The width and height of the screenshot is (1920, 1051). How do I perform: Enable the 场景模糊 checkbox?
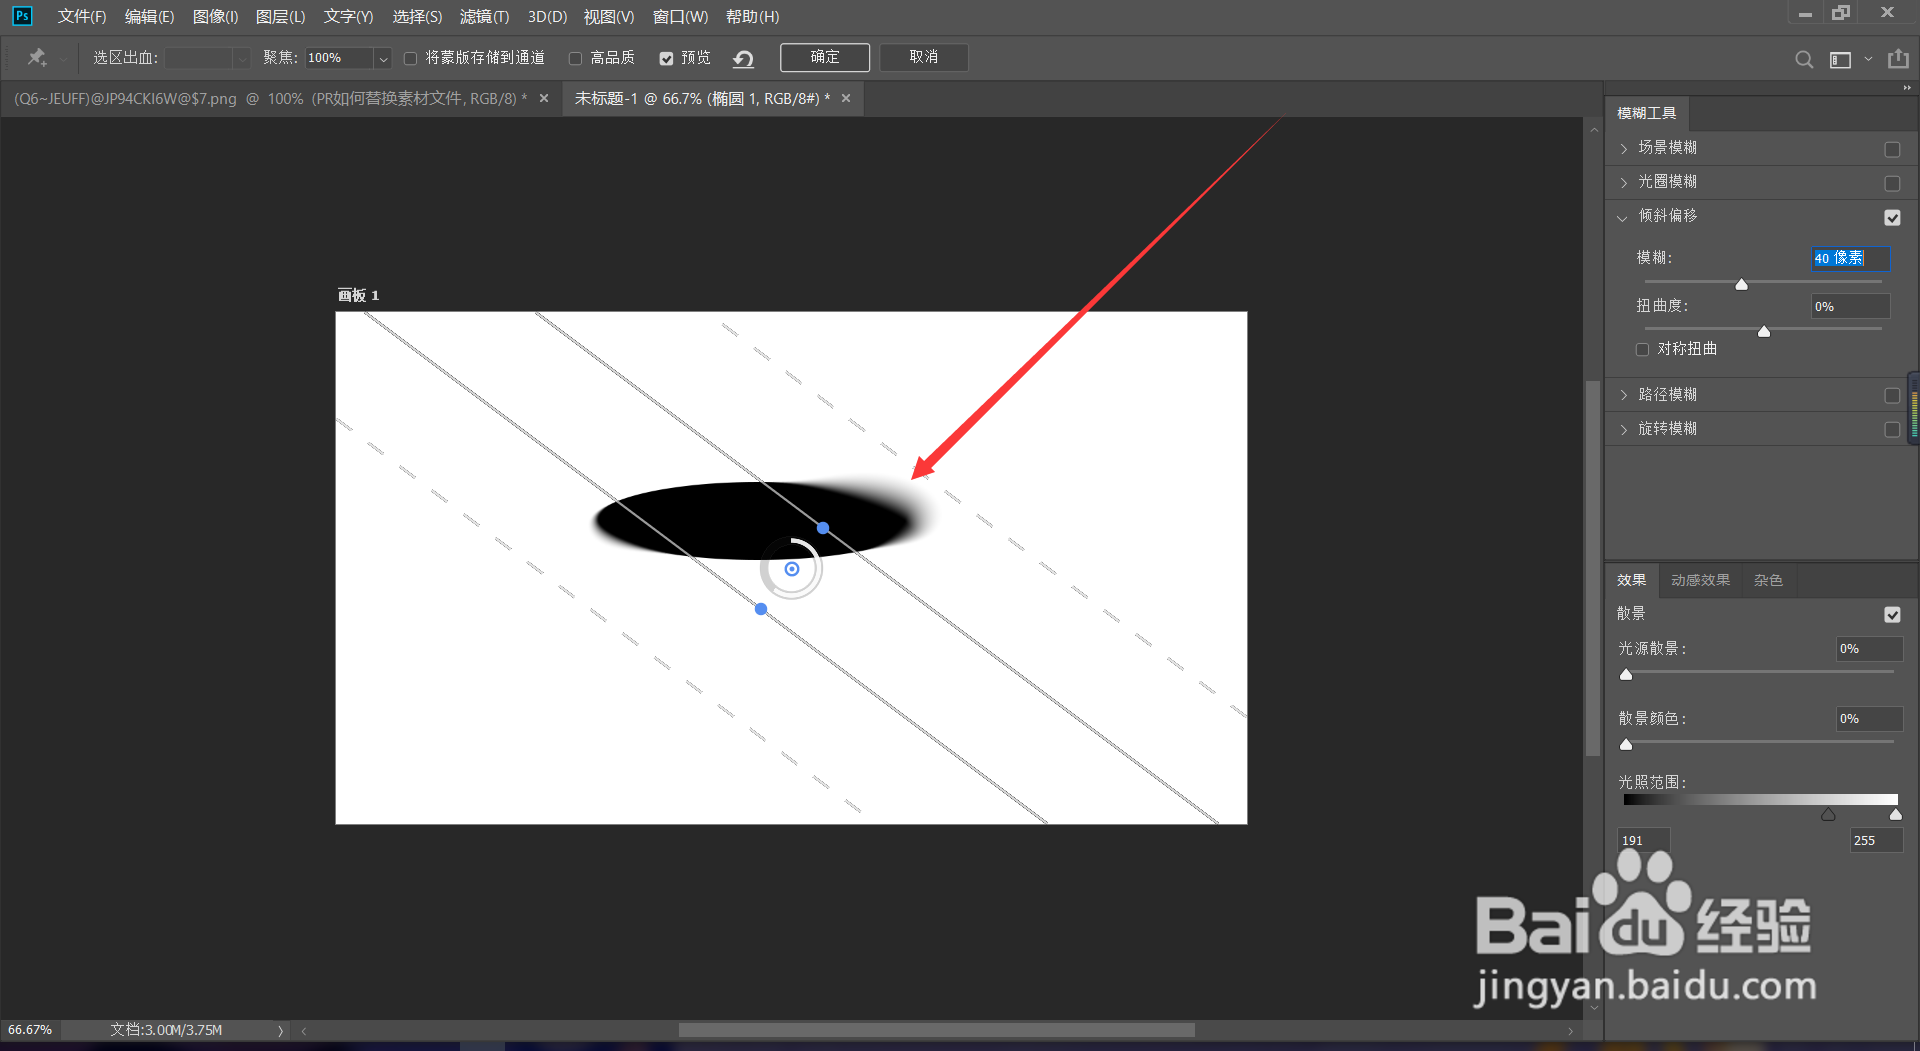coord(1892,149)
